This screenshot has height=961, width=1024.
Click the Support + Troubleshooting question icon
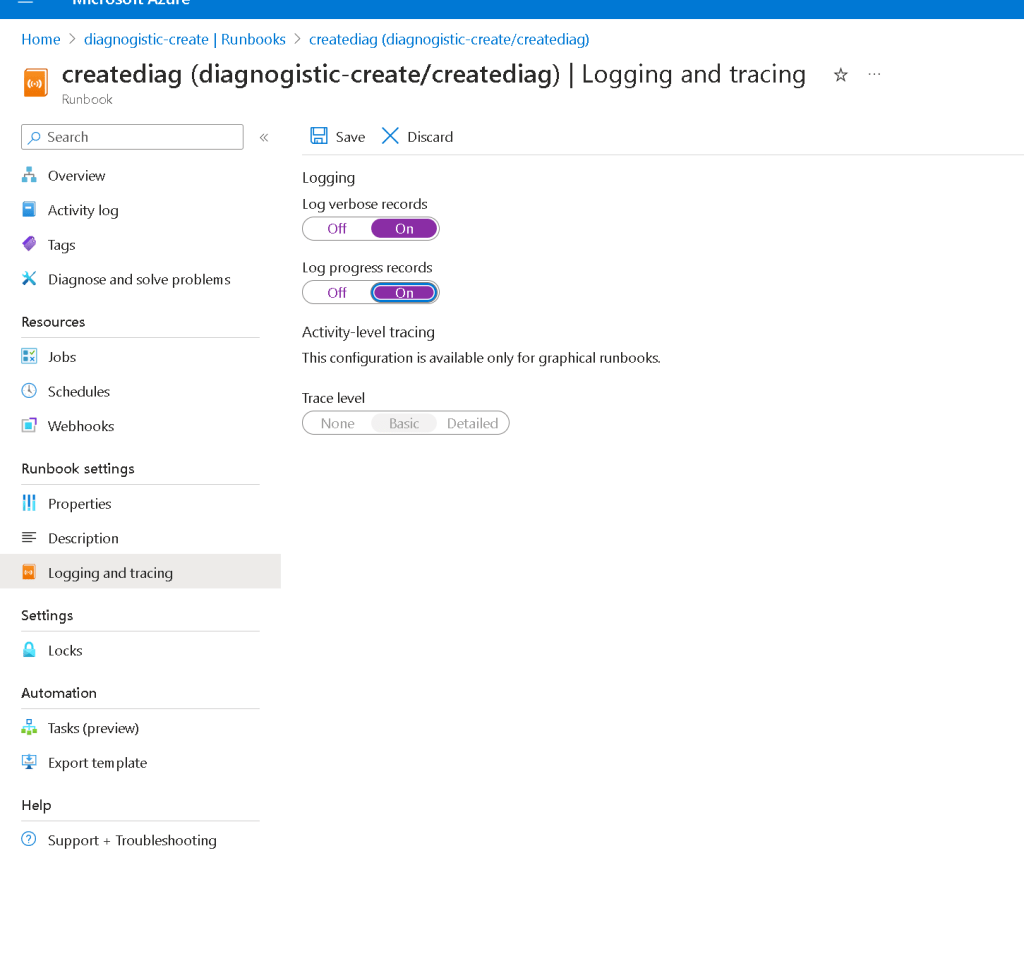click(29, 840)
